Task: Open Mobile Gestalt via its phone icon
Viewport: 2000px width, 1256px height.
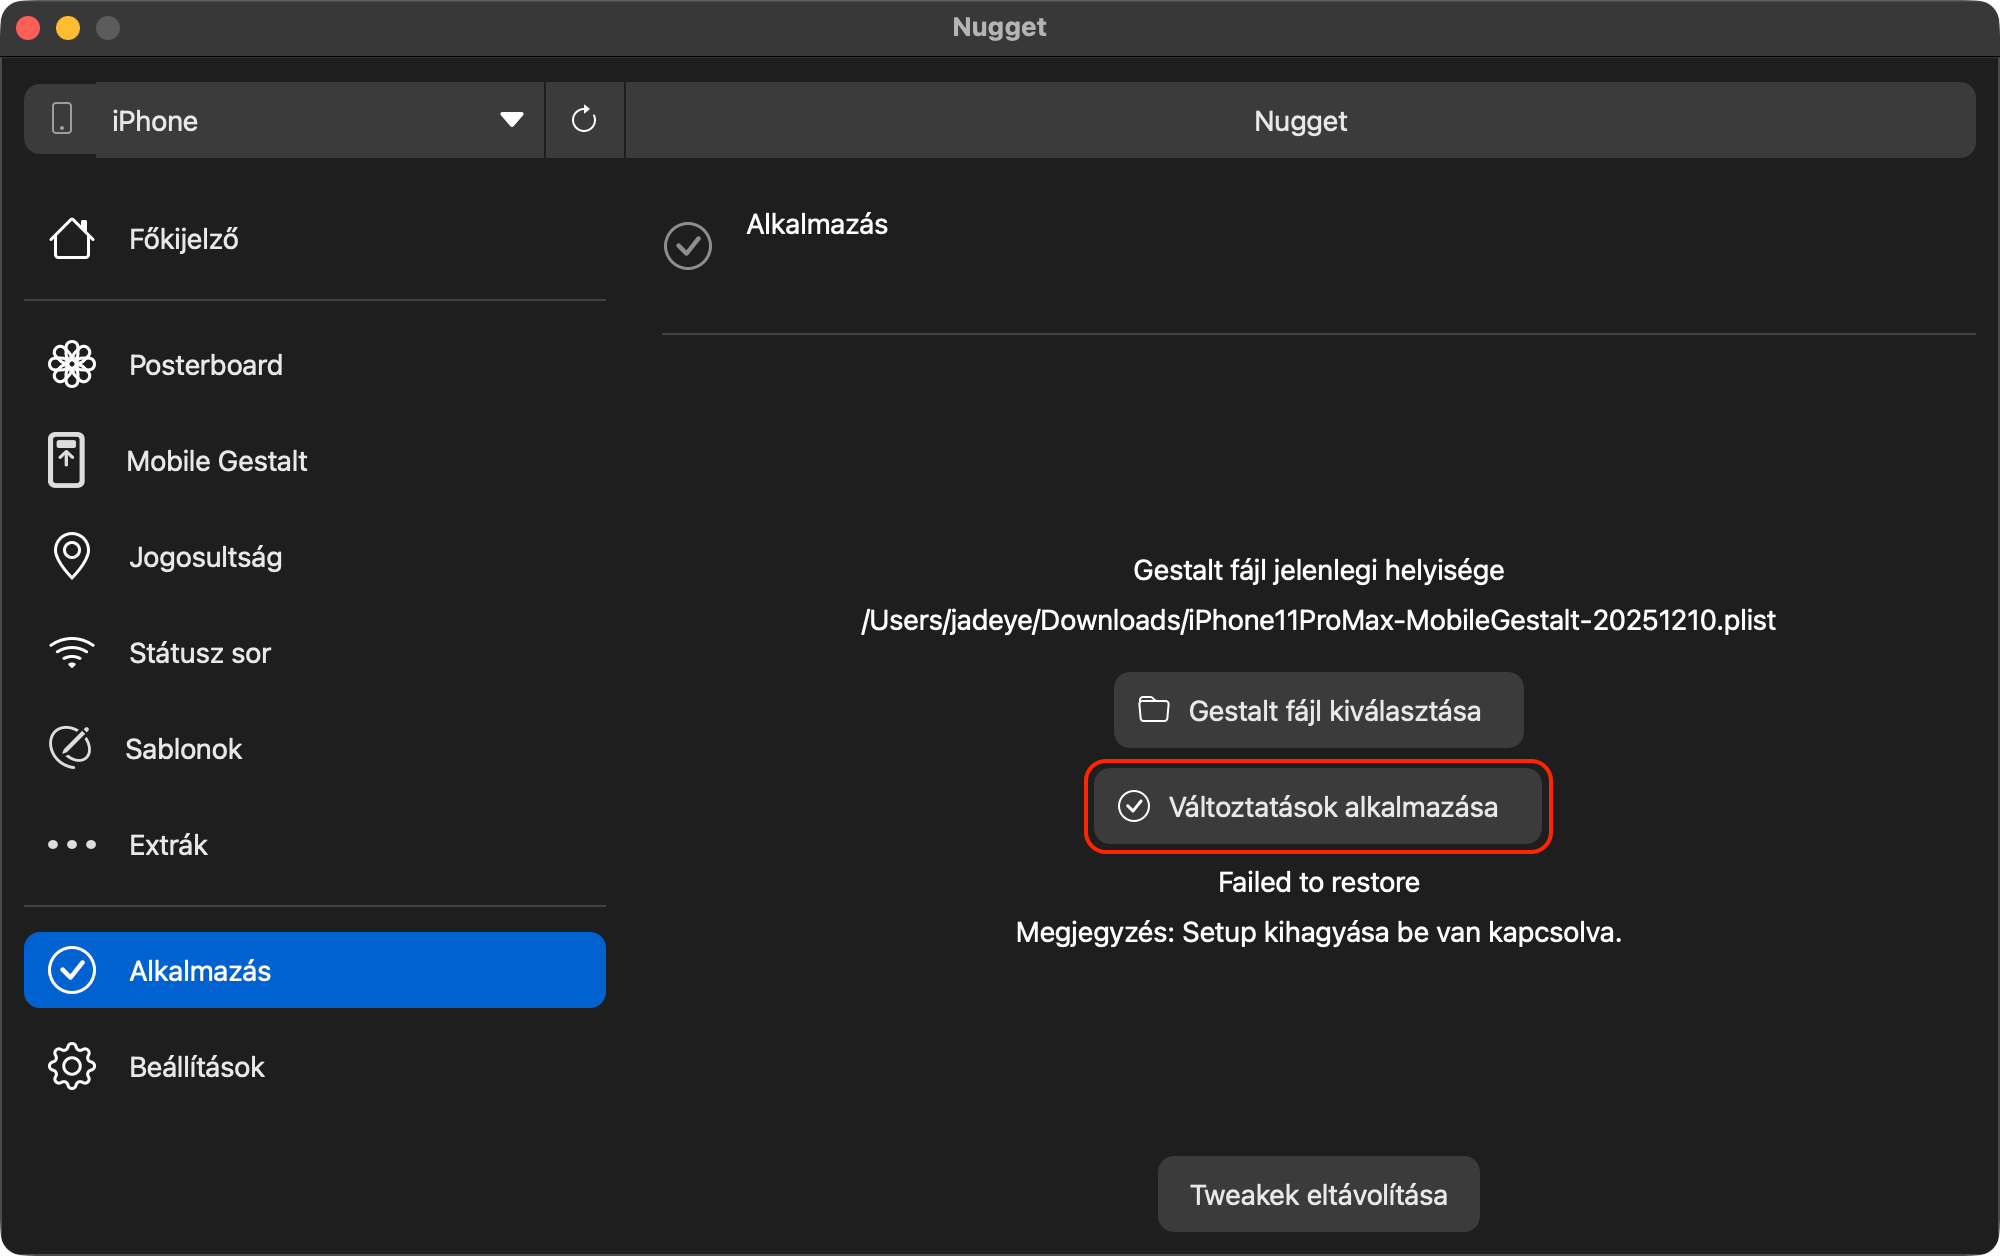Action: pyautogui.click(x=67, y=460)
